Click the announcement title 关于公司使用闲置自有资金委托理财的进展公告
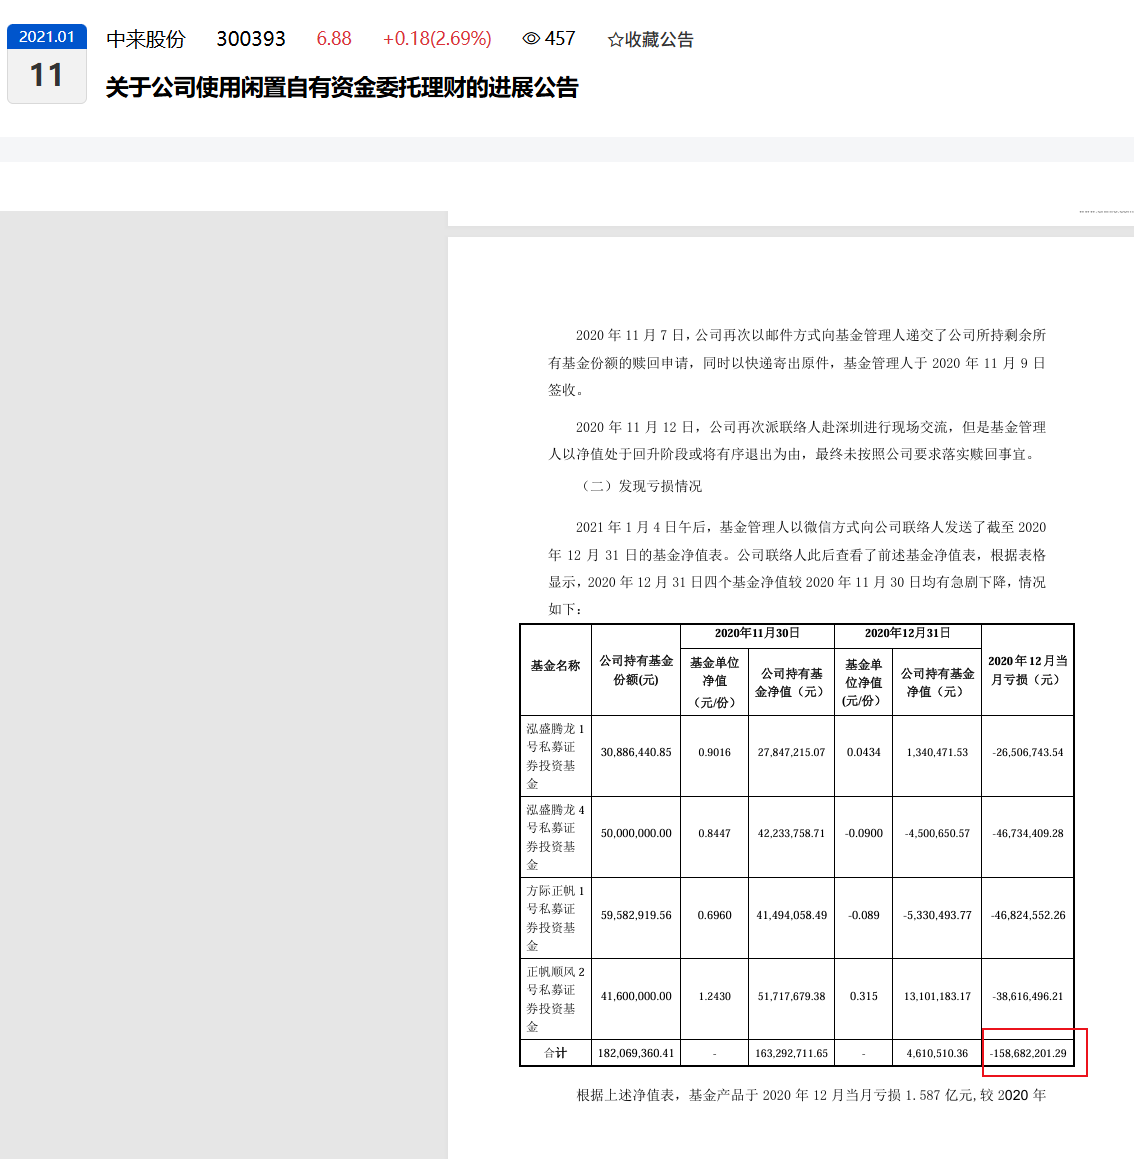1134x1159 pixels. tap(342, 87)
